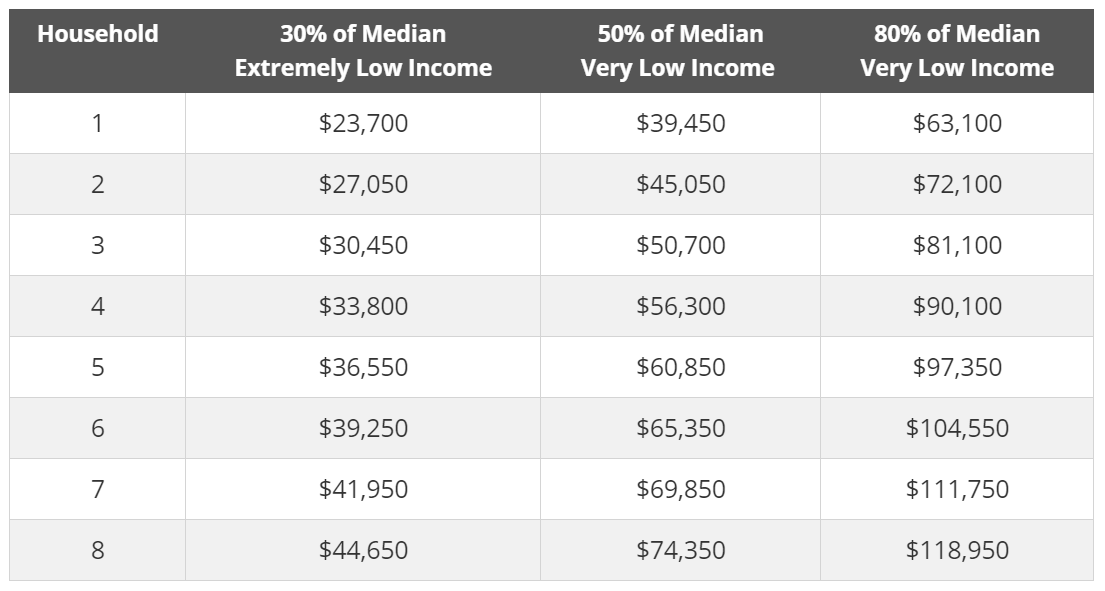Click the $65,350 cell
Screen dimensions: 1105x591
pos(680,428)
